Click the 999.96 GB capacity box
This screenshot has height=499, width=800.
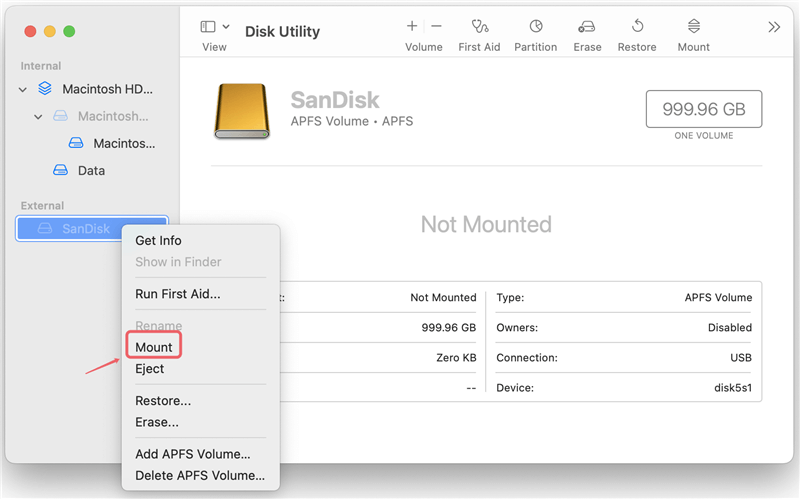tap(704, 109)
